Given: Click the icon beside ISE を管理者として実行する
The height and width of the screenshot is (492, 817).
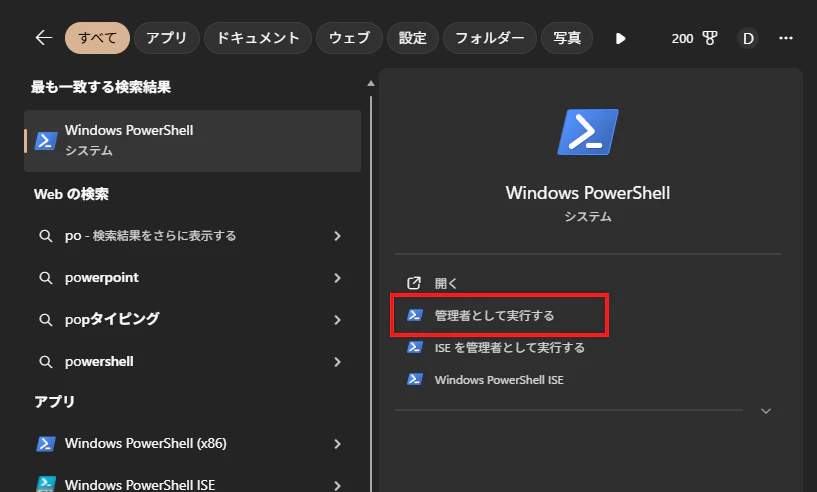Looking at the screenshot, I should coord(415,348).
